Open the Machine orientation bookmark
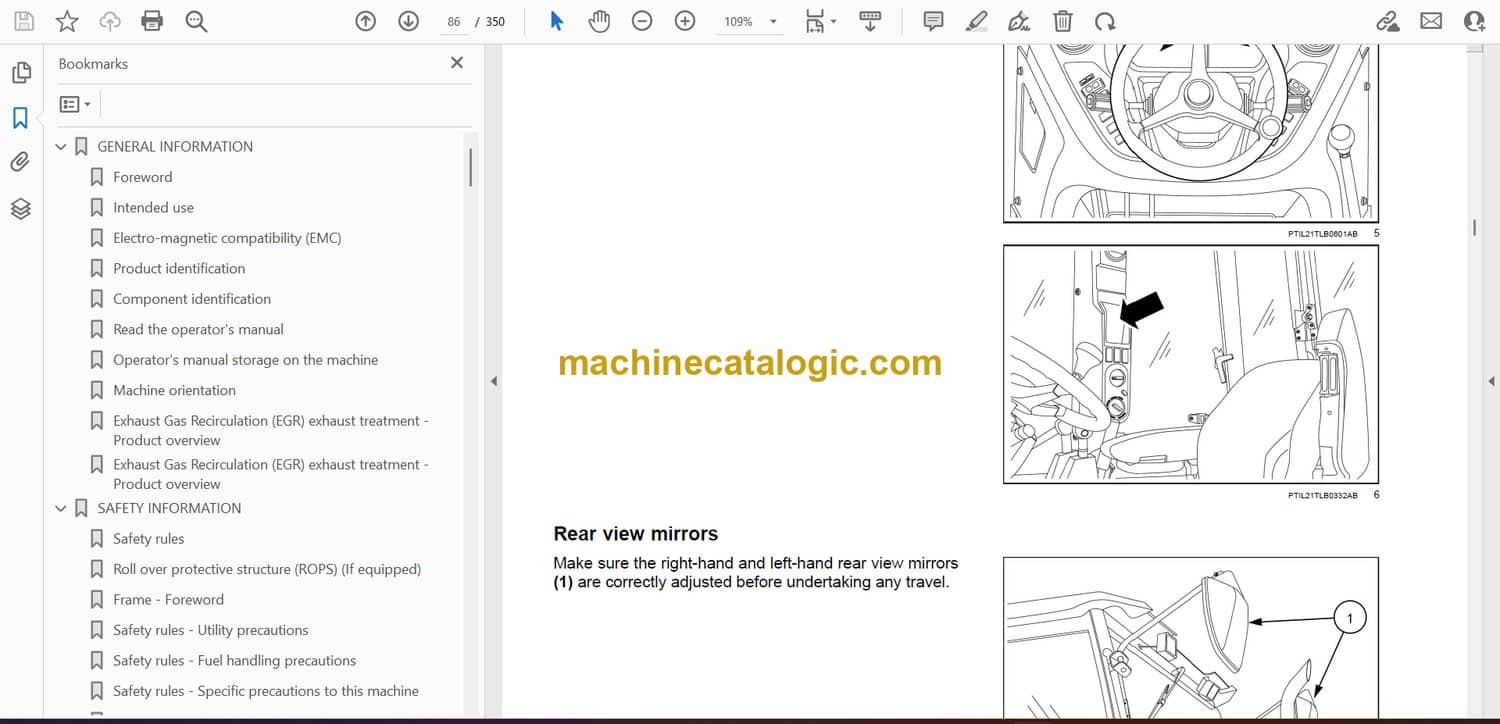 (174, 390)
